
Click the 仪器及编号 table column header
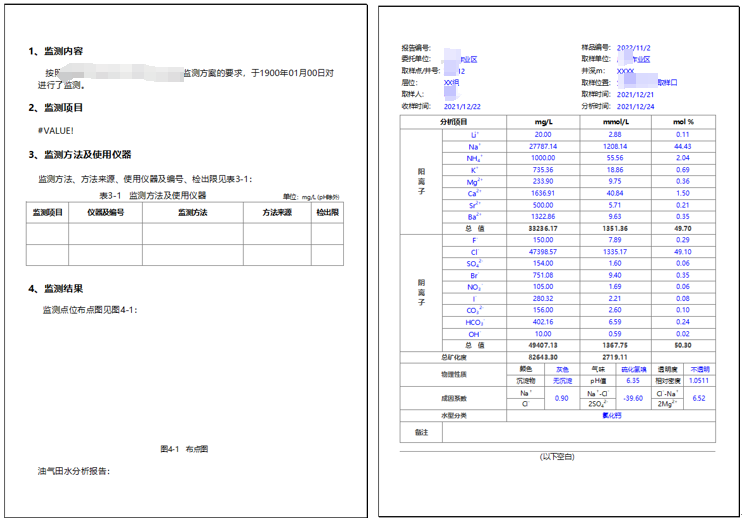click(x=105, y=213)
